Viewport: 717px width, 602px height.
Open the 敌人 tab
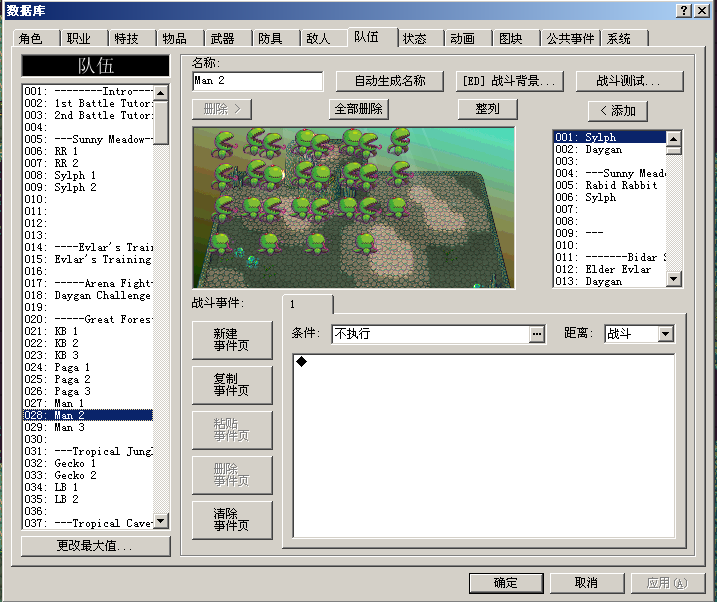[x=324, y=38]
